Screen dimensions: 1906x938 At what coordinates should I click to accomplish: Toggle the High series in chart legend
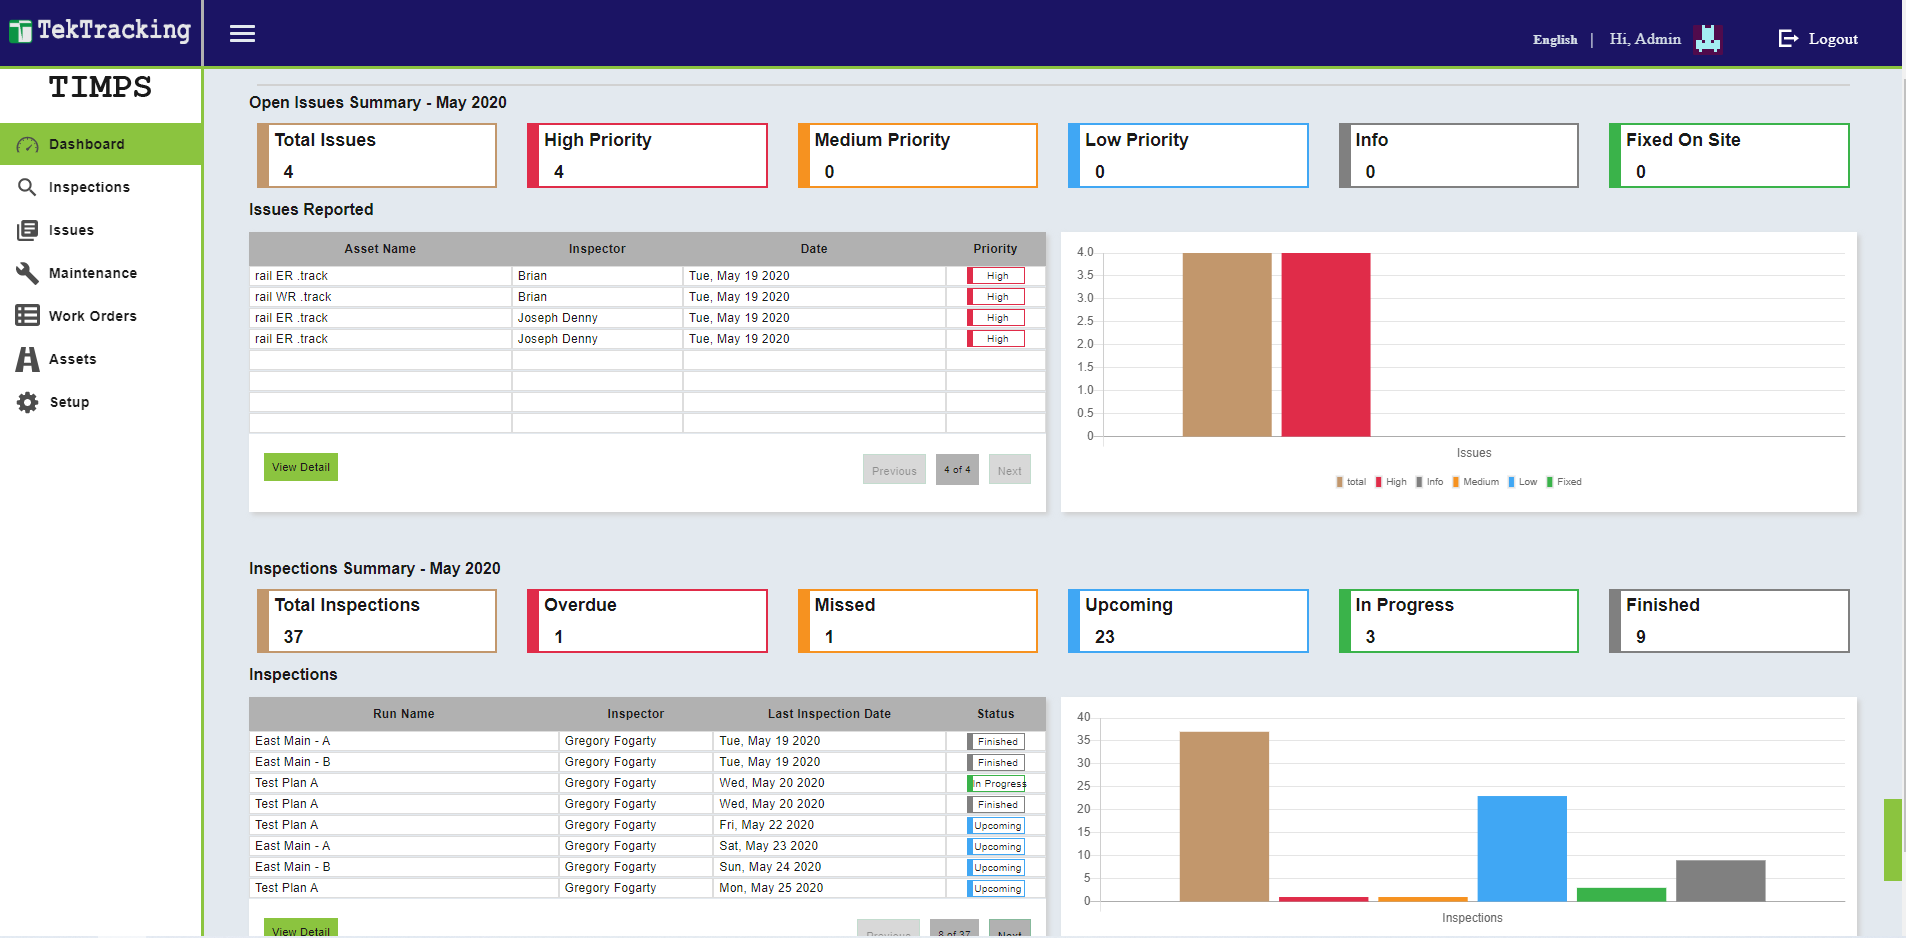(x=1390, y=482)
